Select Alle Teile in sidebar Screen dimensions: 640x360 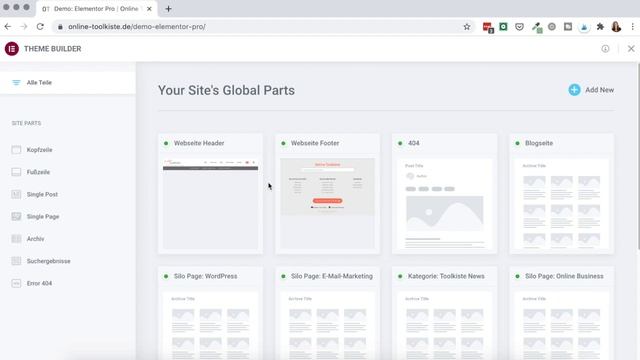[68, 82]
